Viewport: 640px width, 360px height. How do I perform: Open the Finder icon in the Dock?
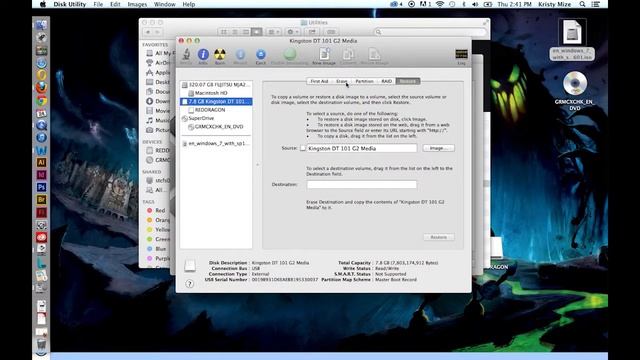(41, 25)
